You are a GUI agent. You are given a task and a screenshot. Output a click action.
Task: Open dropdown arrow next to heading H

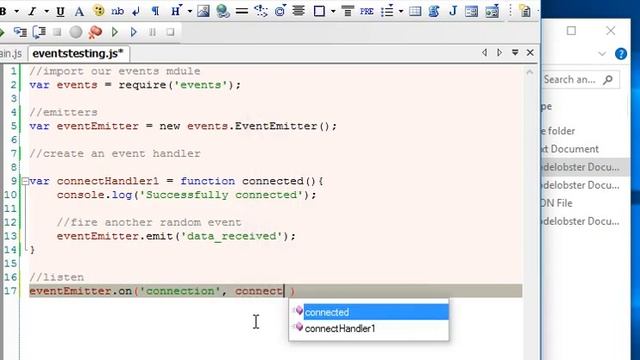(x=190, y=11)
